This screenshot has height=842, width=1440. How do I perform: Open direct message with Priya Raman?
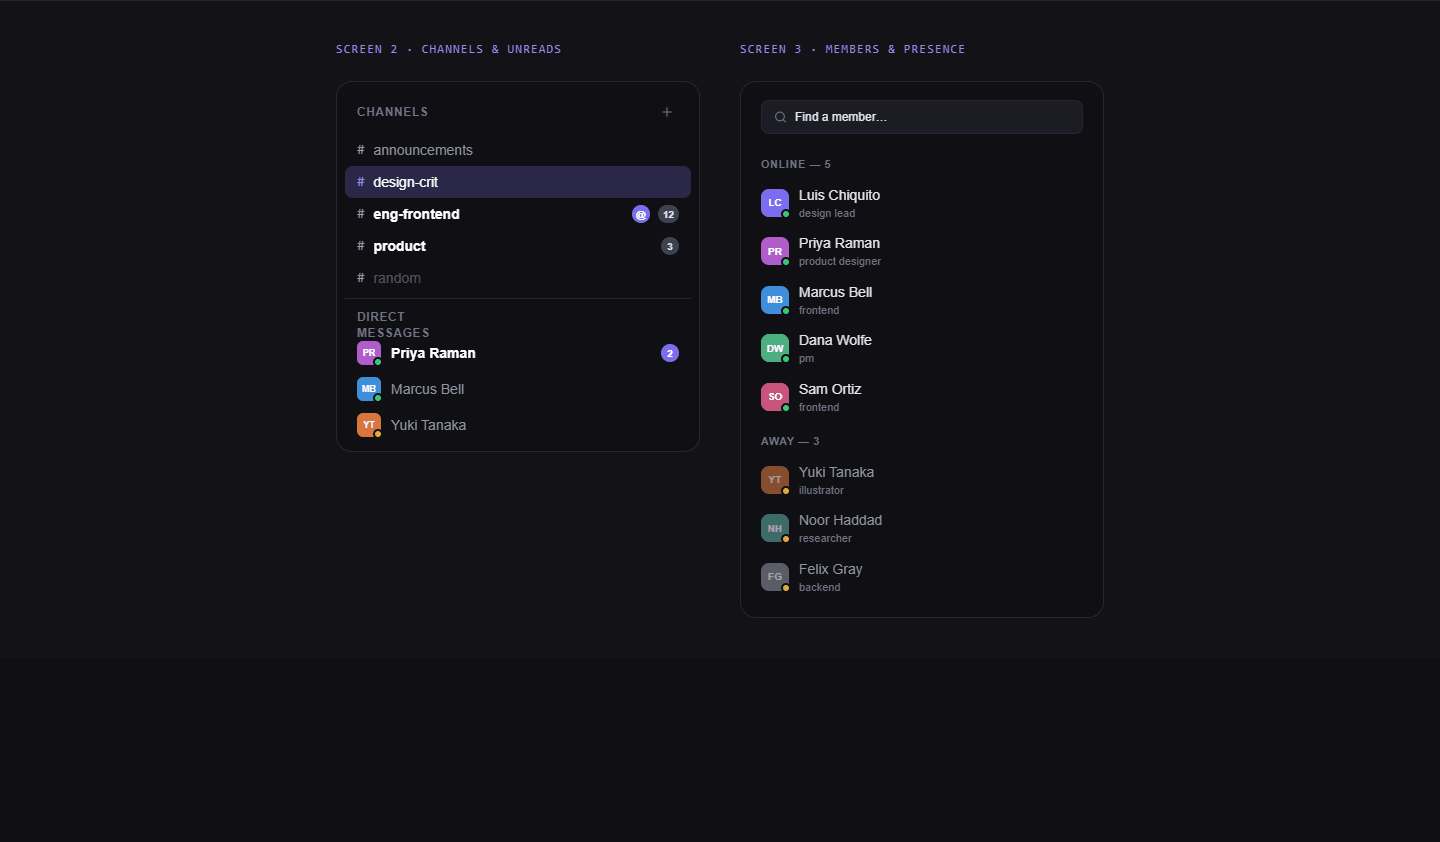click(x=518, y=353)
